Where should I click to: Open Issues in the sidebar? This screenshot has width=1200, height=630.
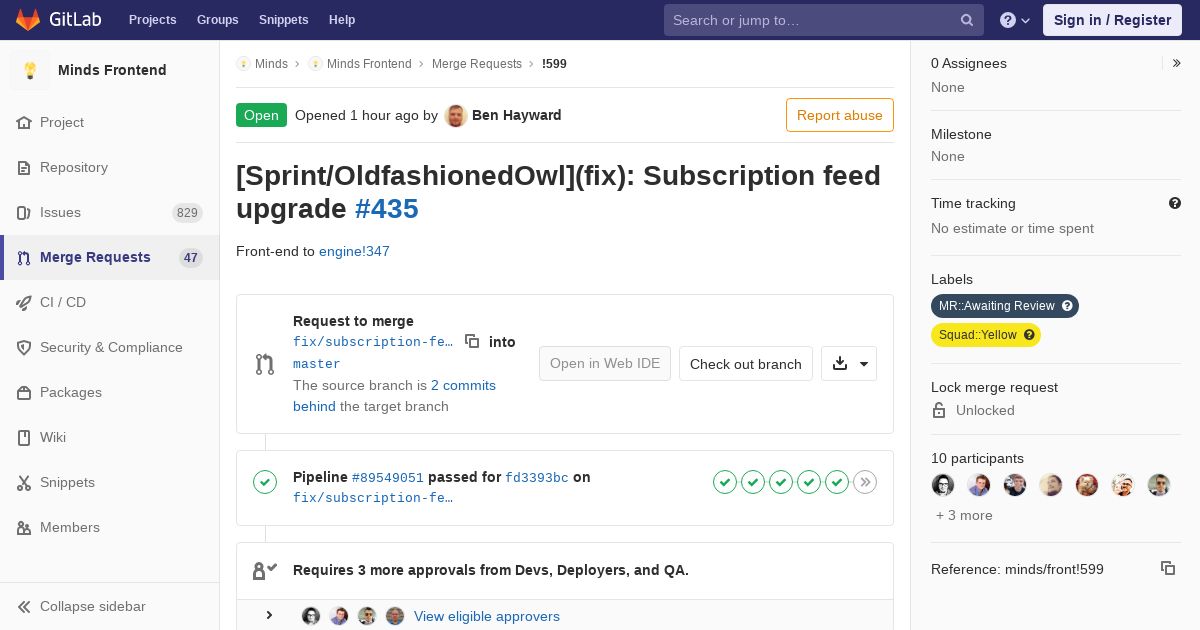(x=110, y=212)
